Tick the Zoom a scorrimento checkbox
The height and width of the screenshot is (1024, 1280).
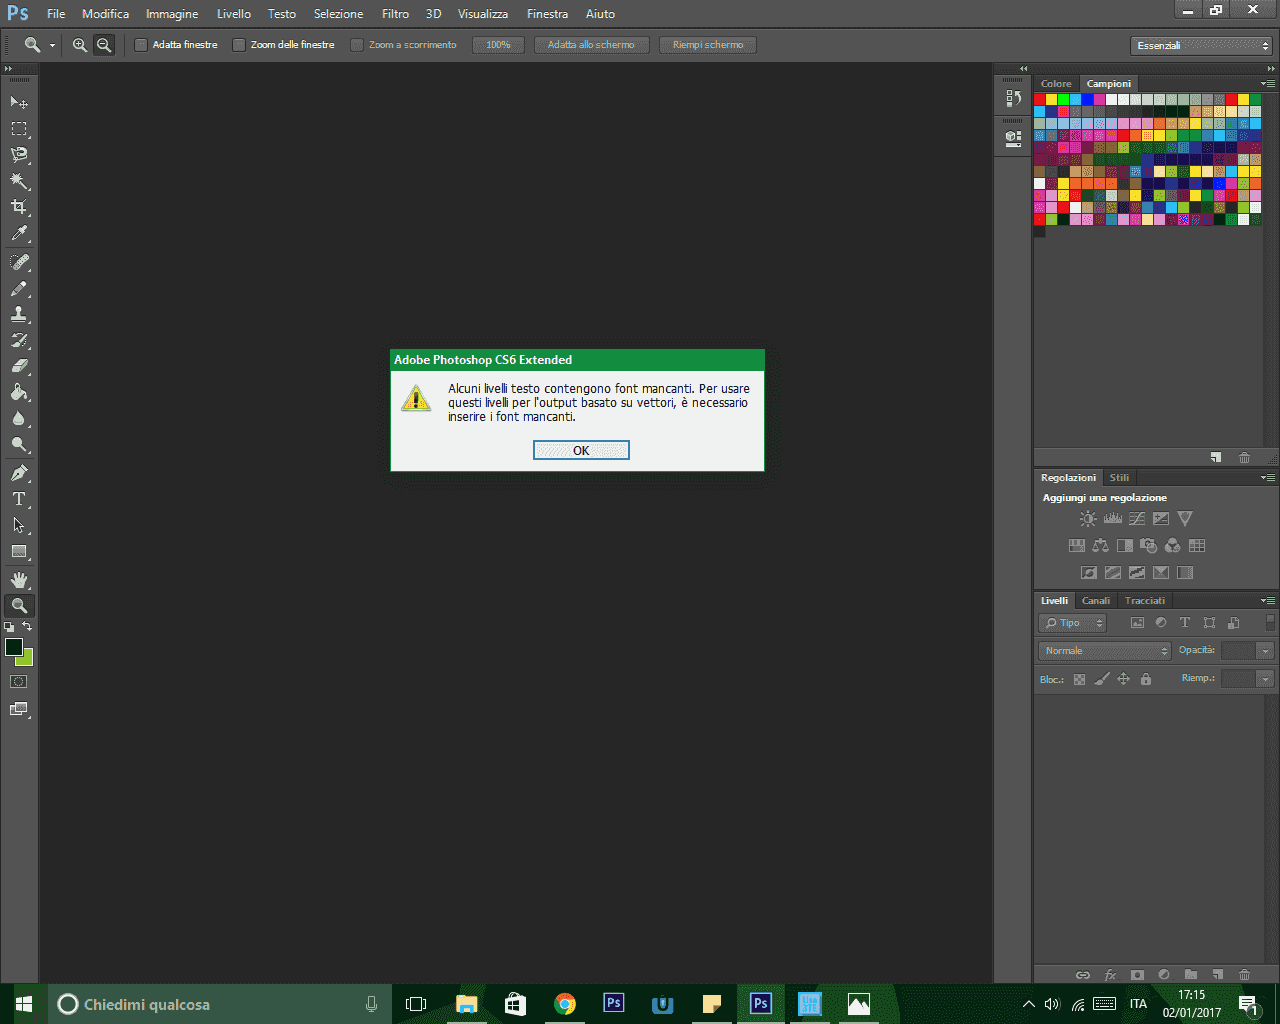(357, 45)
